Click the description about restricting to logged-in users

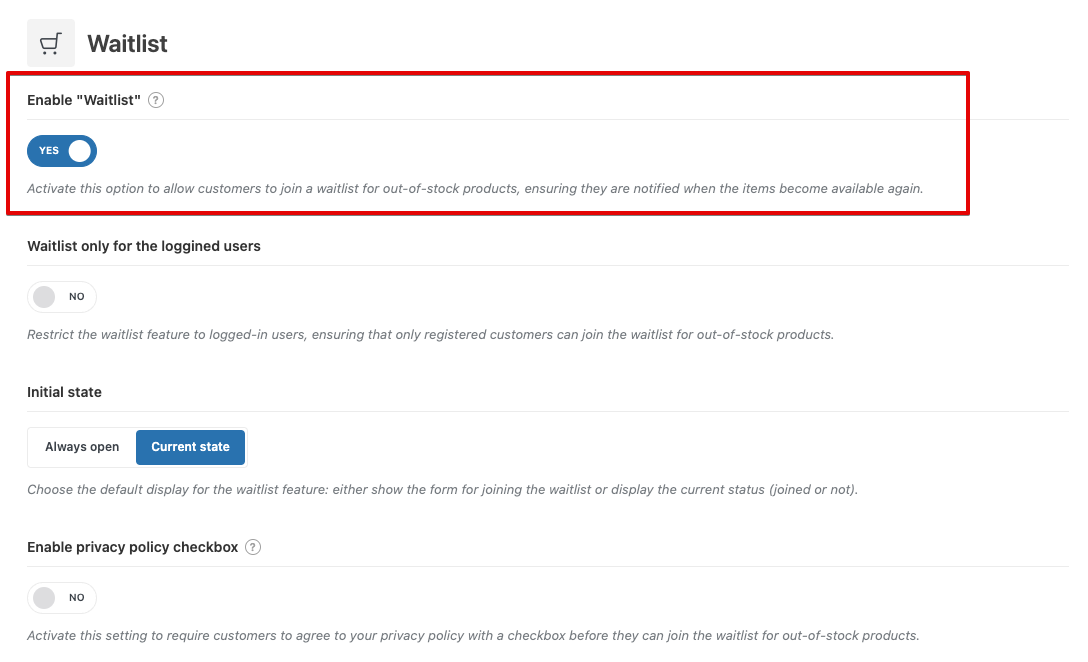point(430,334)
